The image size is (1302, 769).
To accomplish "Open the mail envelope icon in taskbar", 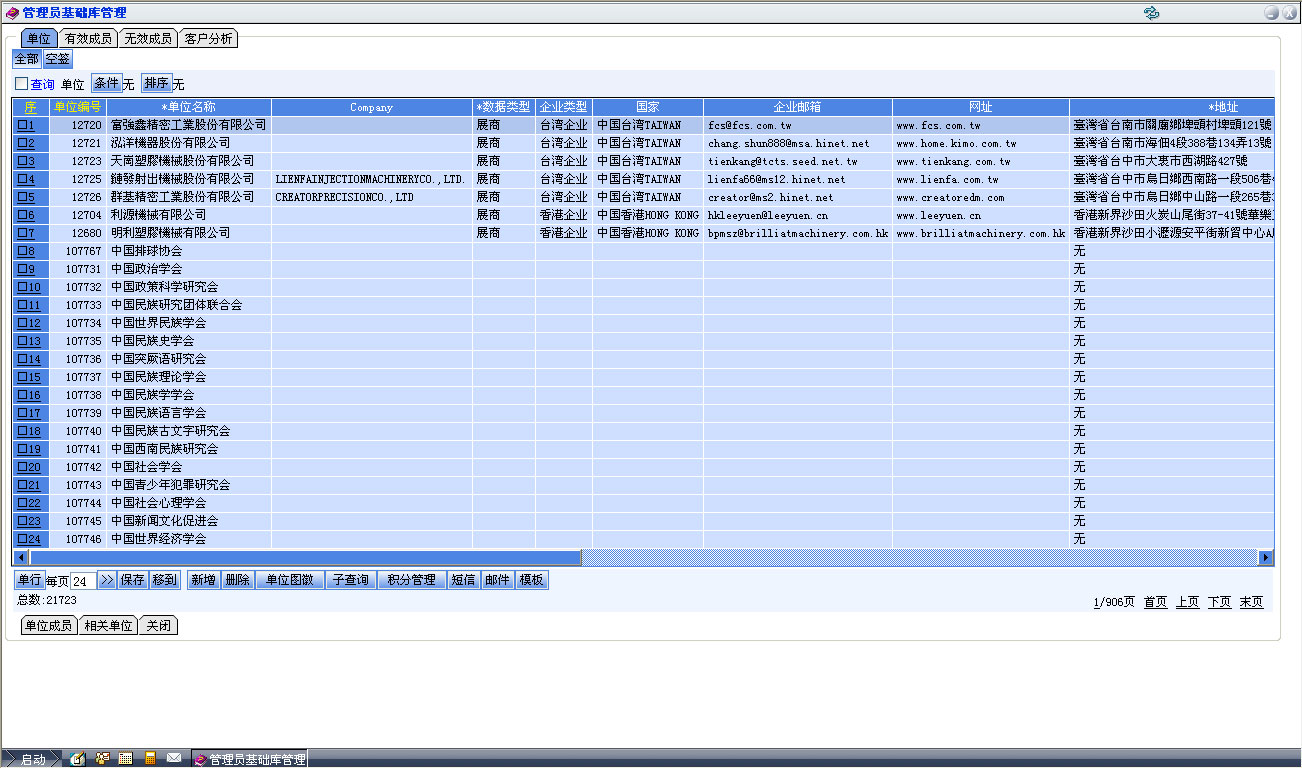I will (174, 759).
